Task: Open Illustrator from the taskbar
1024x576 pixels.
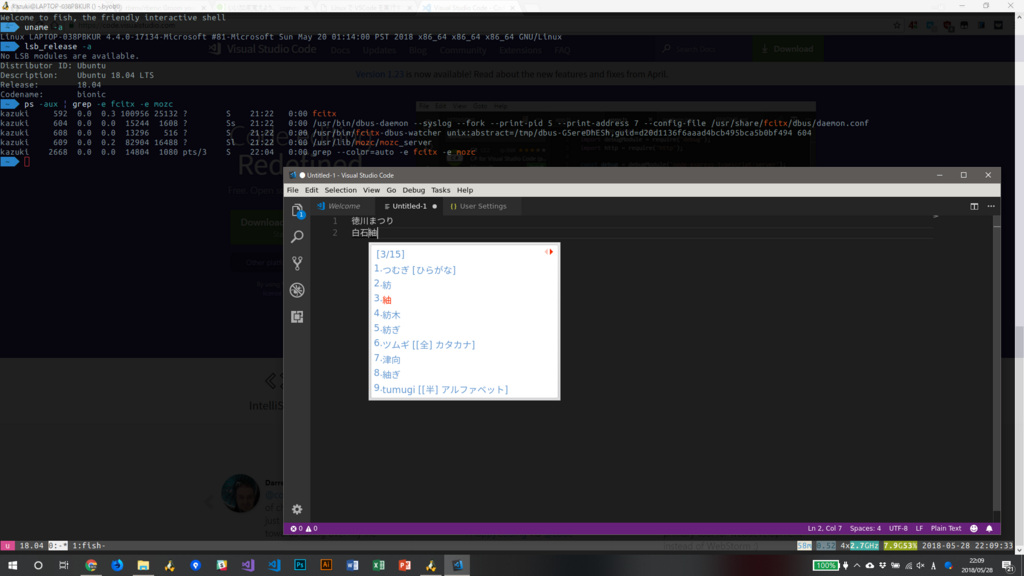Action: 326,566
